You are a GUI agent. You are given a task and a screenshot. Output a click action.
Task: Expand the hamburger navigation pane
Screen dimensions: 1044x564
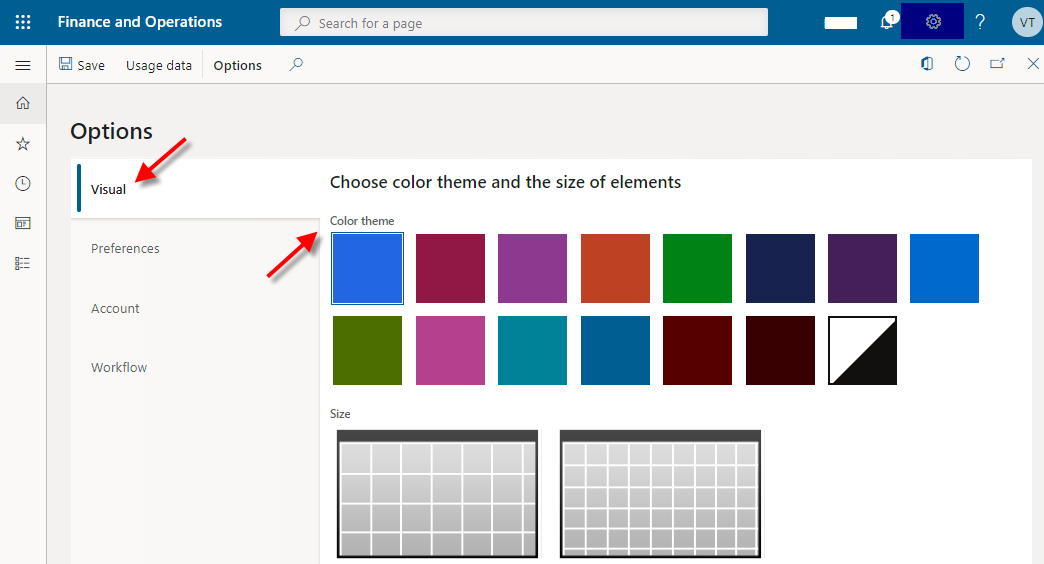23,65
